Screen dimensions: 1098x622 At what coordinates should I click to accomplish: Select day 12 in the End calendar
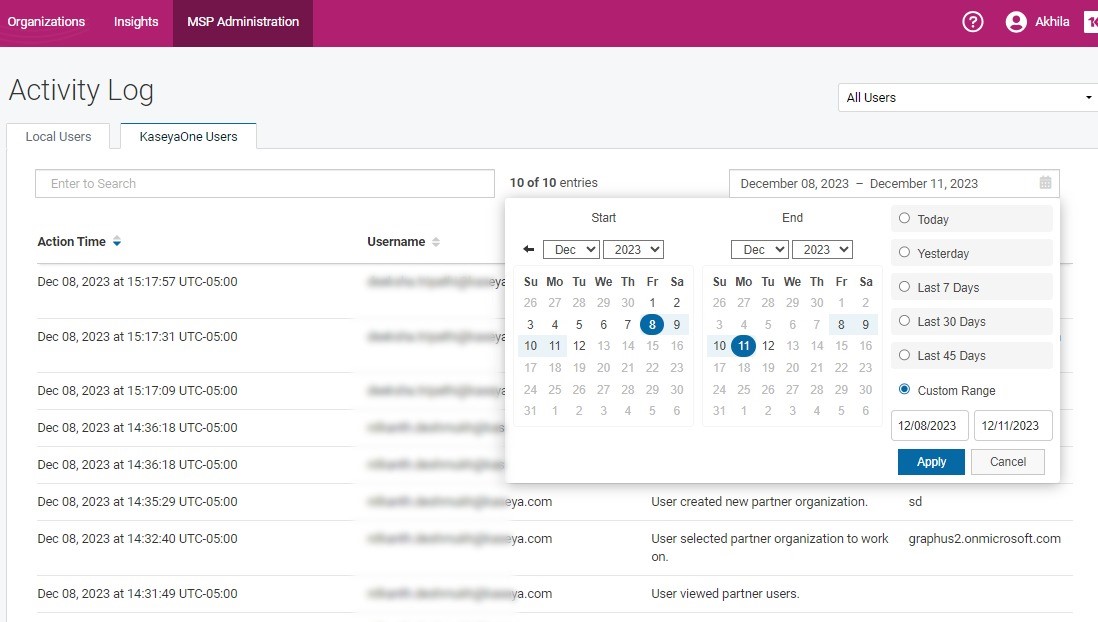pyautogui.click(x=768, y=346)
